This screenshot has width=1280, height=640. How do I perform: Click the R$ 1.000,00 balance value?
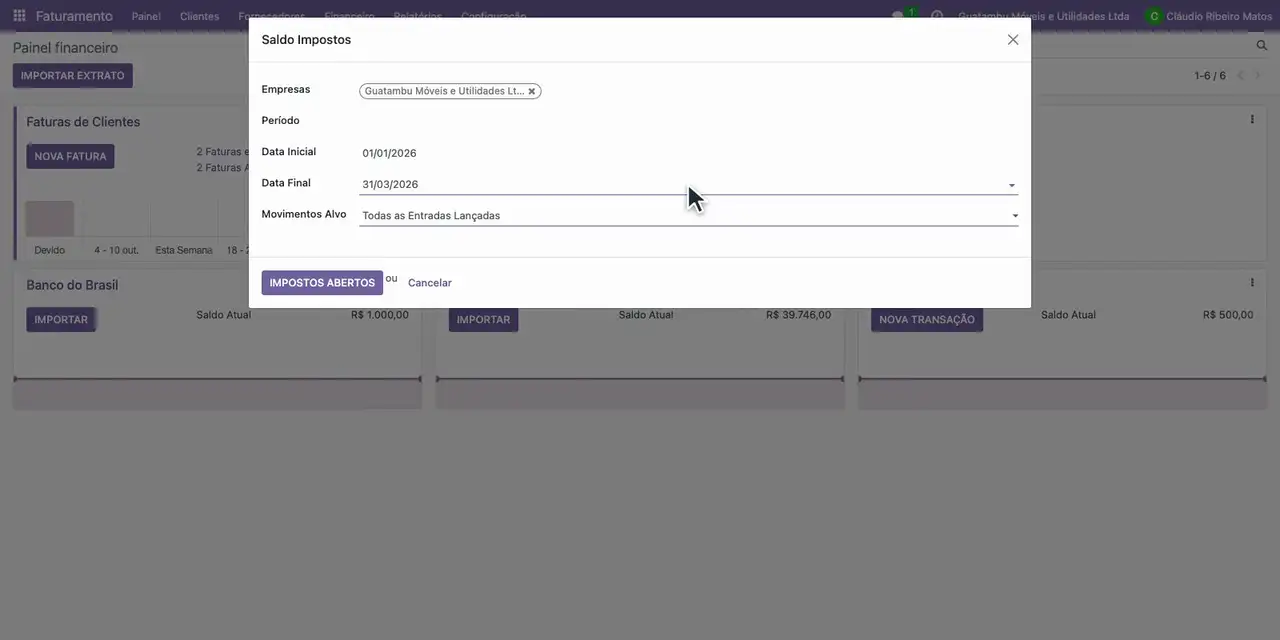(380, 315)
